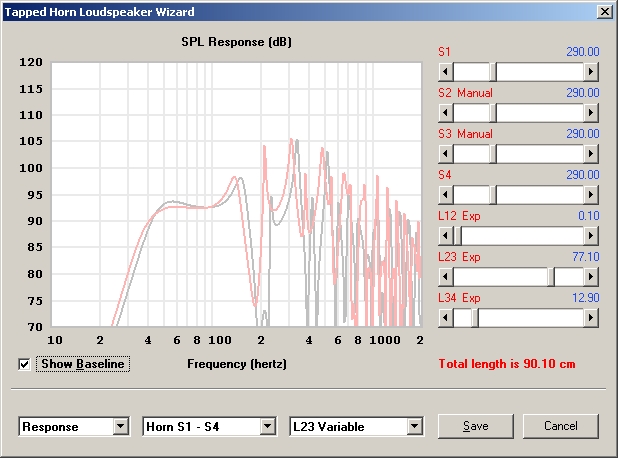The width and height of the screenshot is (618, 458).
Task: Click the L34 Exp value 12.90
Action: tap(586, 298)
